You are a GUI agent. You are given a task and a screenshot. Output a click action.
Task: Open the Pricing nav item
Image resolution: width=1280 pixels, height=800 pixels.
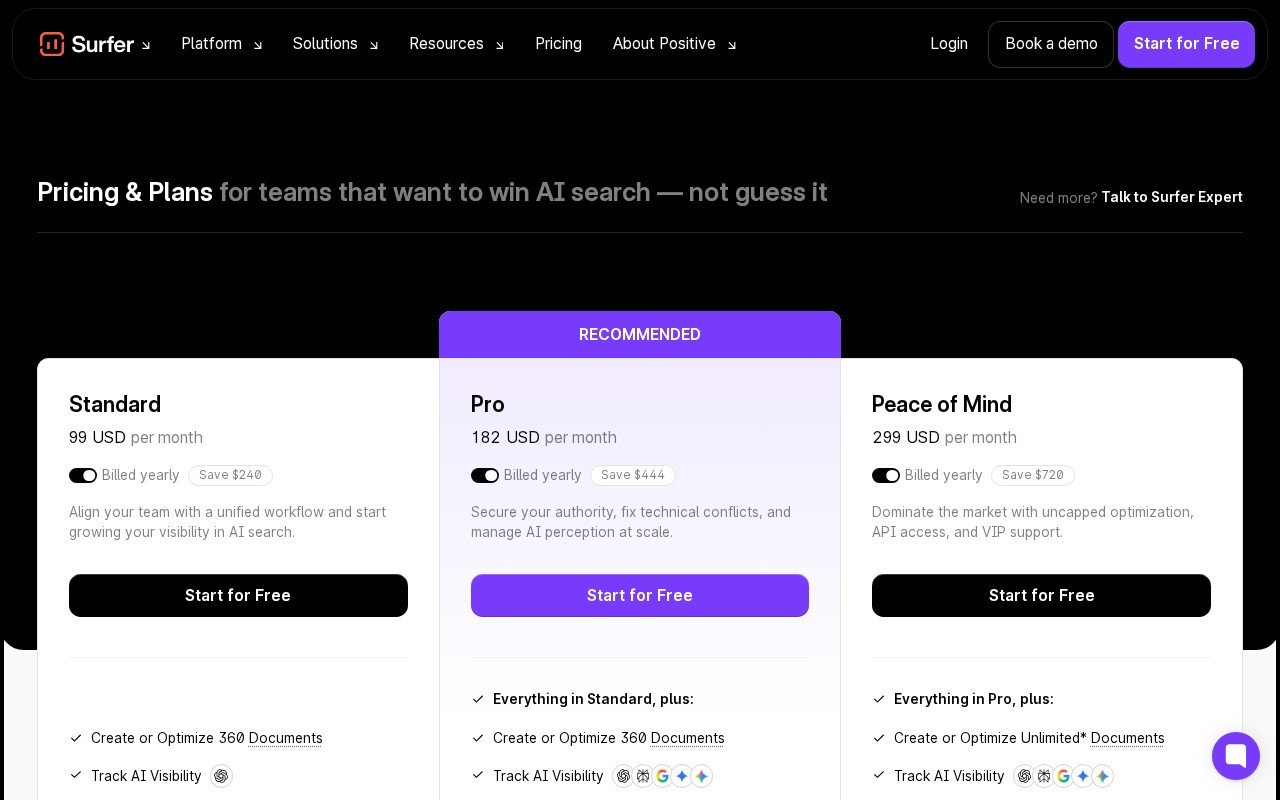(558, 44)
